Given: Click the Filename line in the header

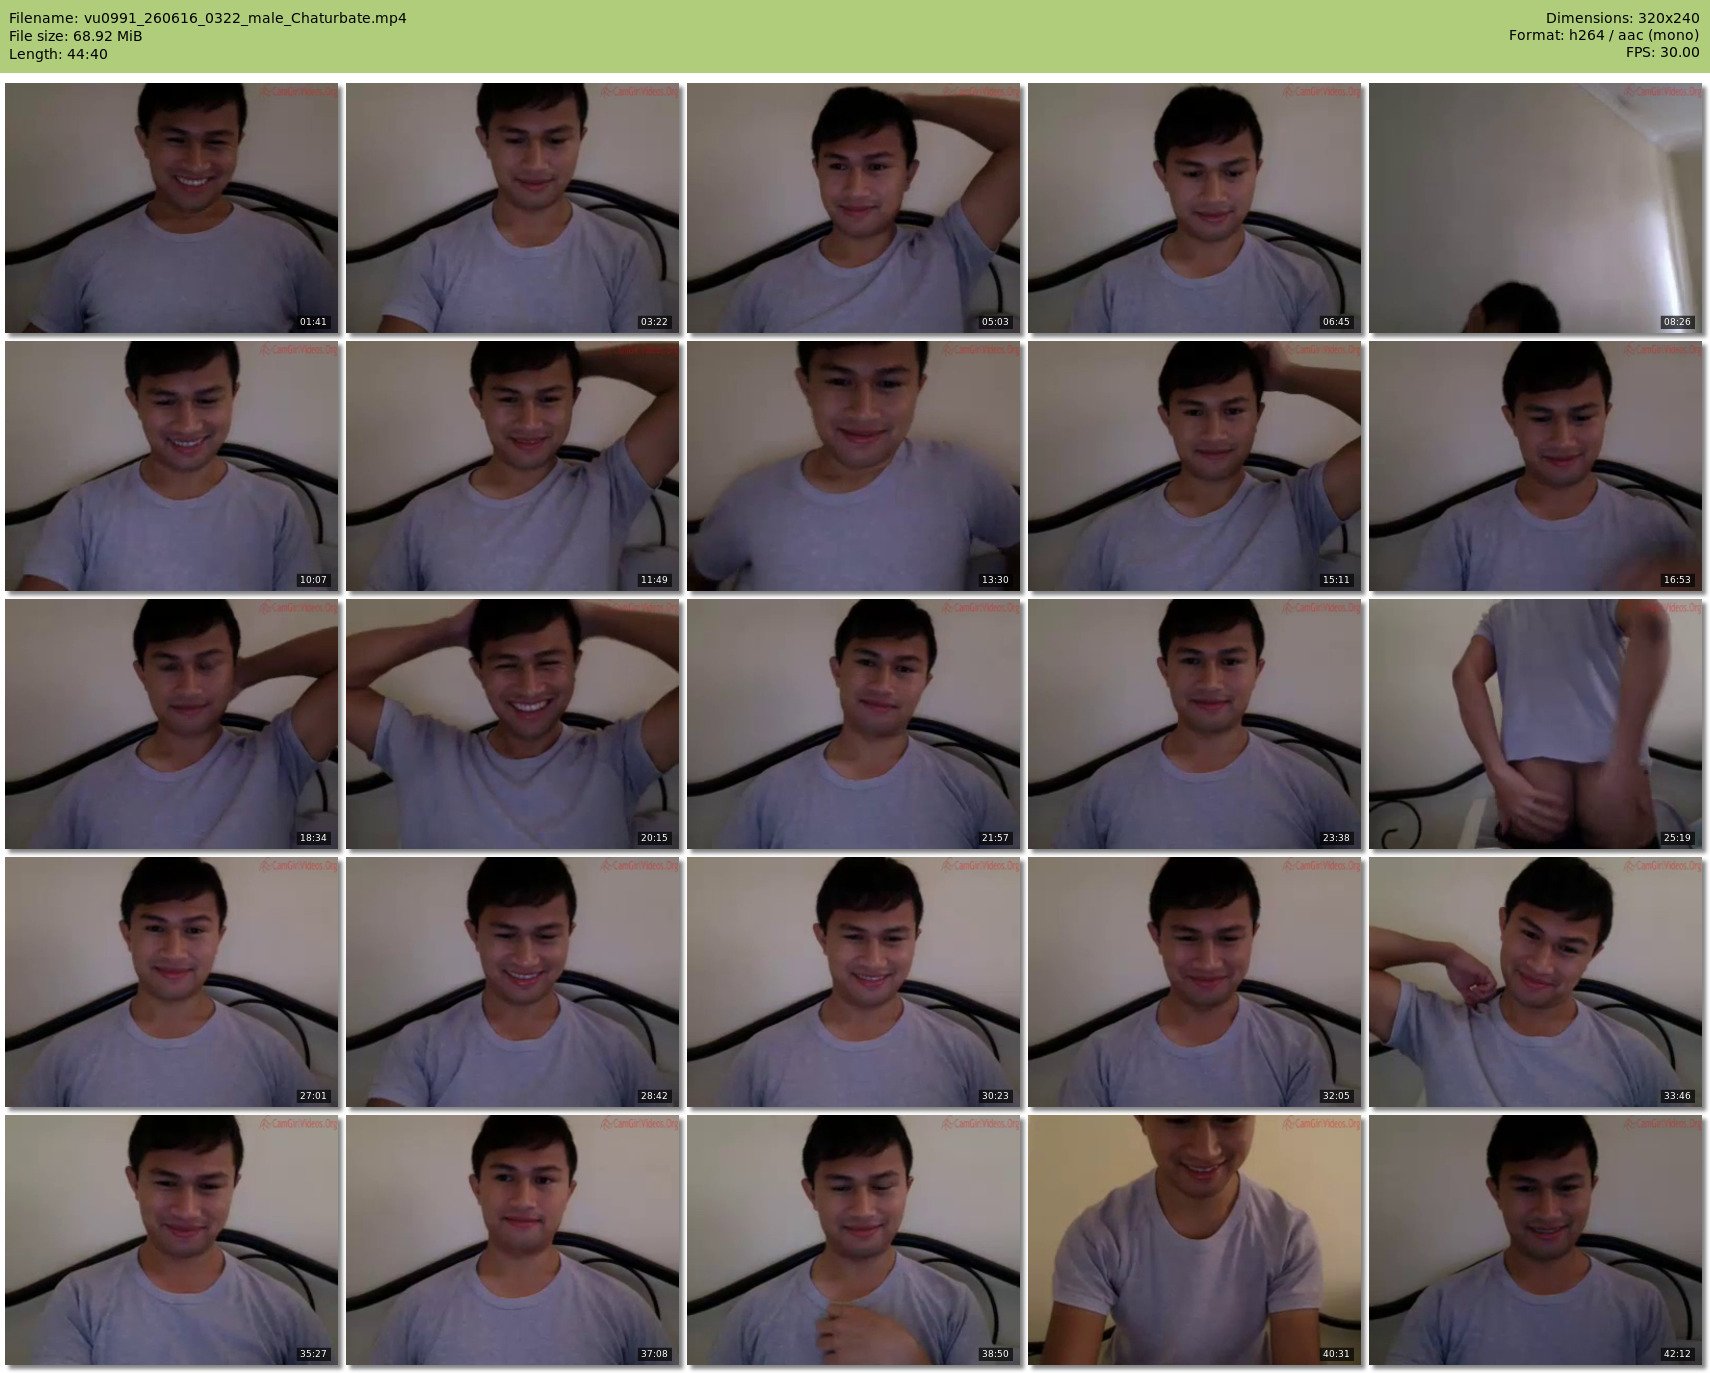Looking at the screenshot, I should [208, 18].
